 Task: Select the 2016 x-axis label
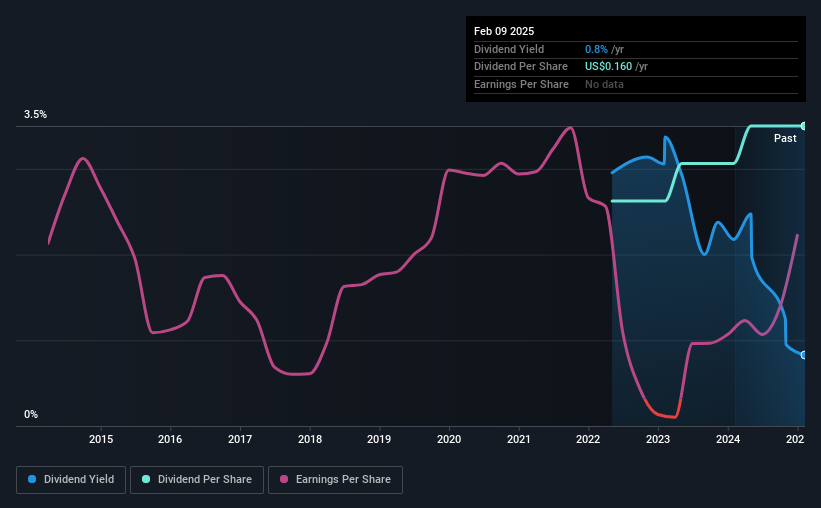170,439
